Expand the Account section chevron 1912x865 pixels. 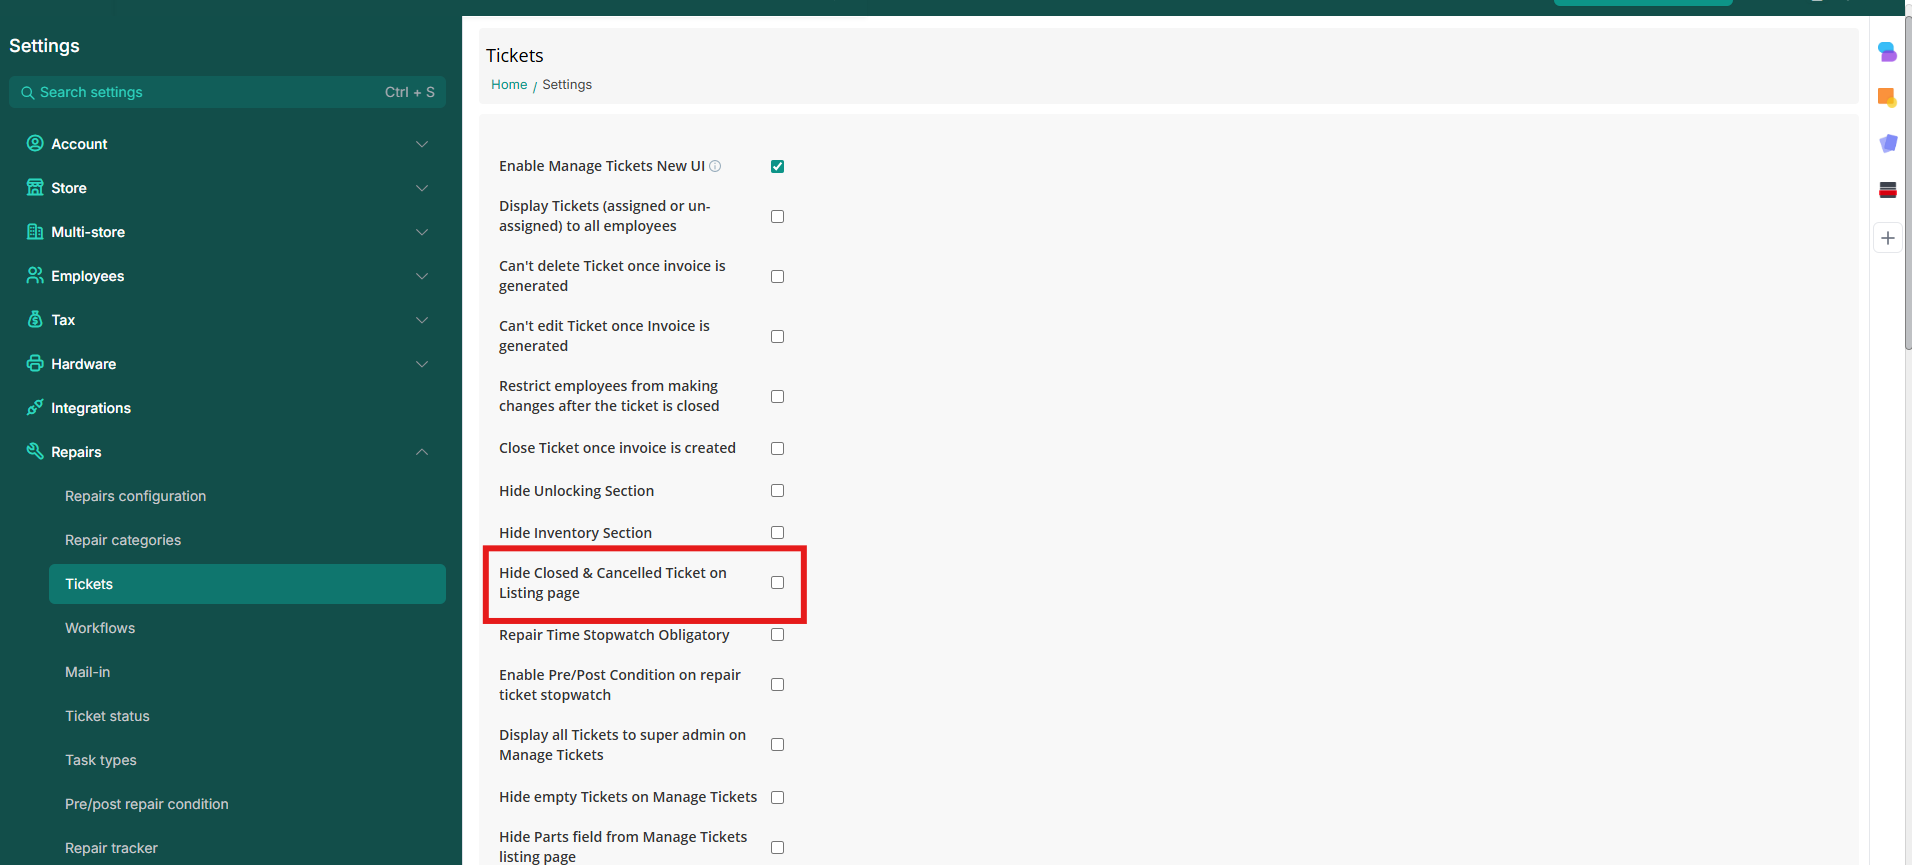pos(422,144)
